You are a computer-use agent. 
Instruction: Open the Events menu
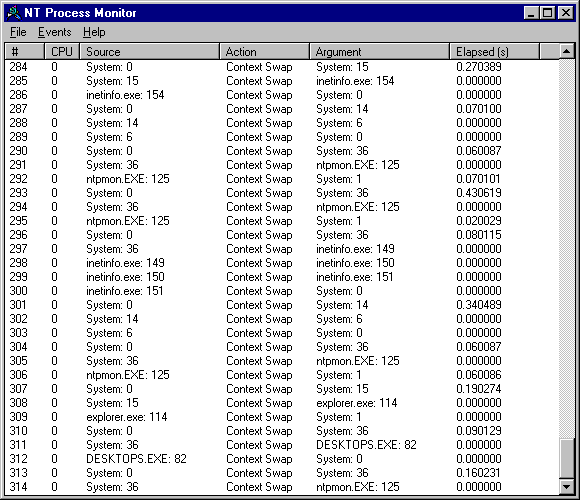coord(55,32)
